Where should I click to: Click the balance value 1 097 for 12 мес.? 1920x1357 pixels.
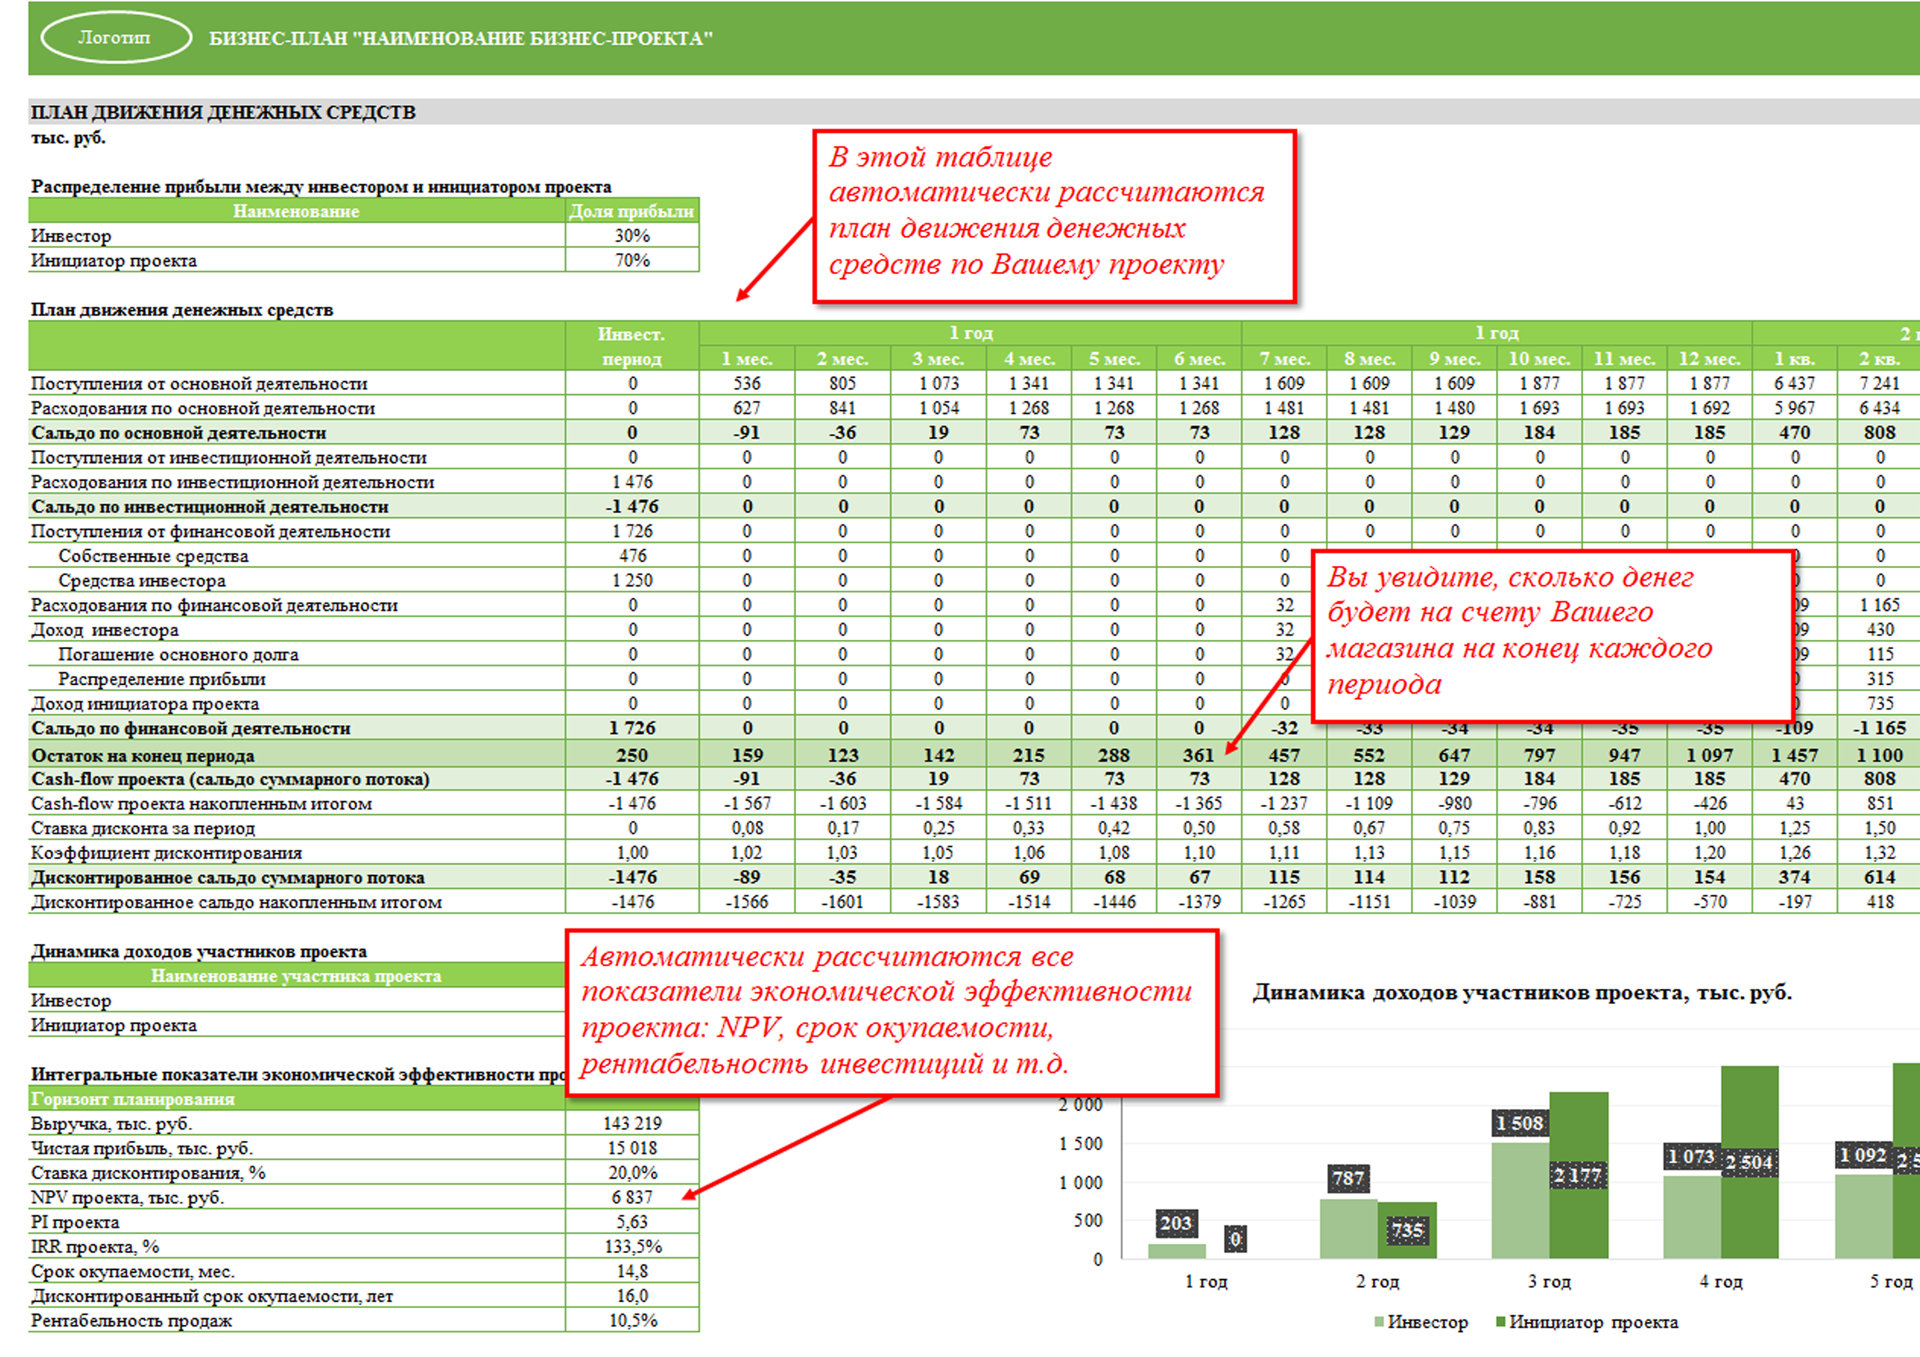[x=1709, y=755]
